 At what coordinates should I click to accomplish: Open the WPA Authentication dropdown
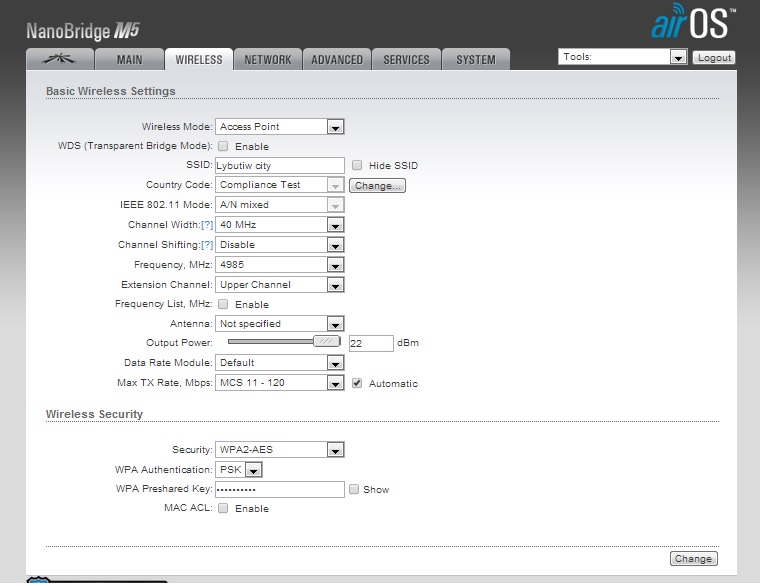tap(239, 469)
